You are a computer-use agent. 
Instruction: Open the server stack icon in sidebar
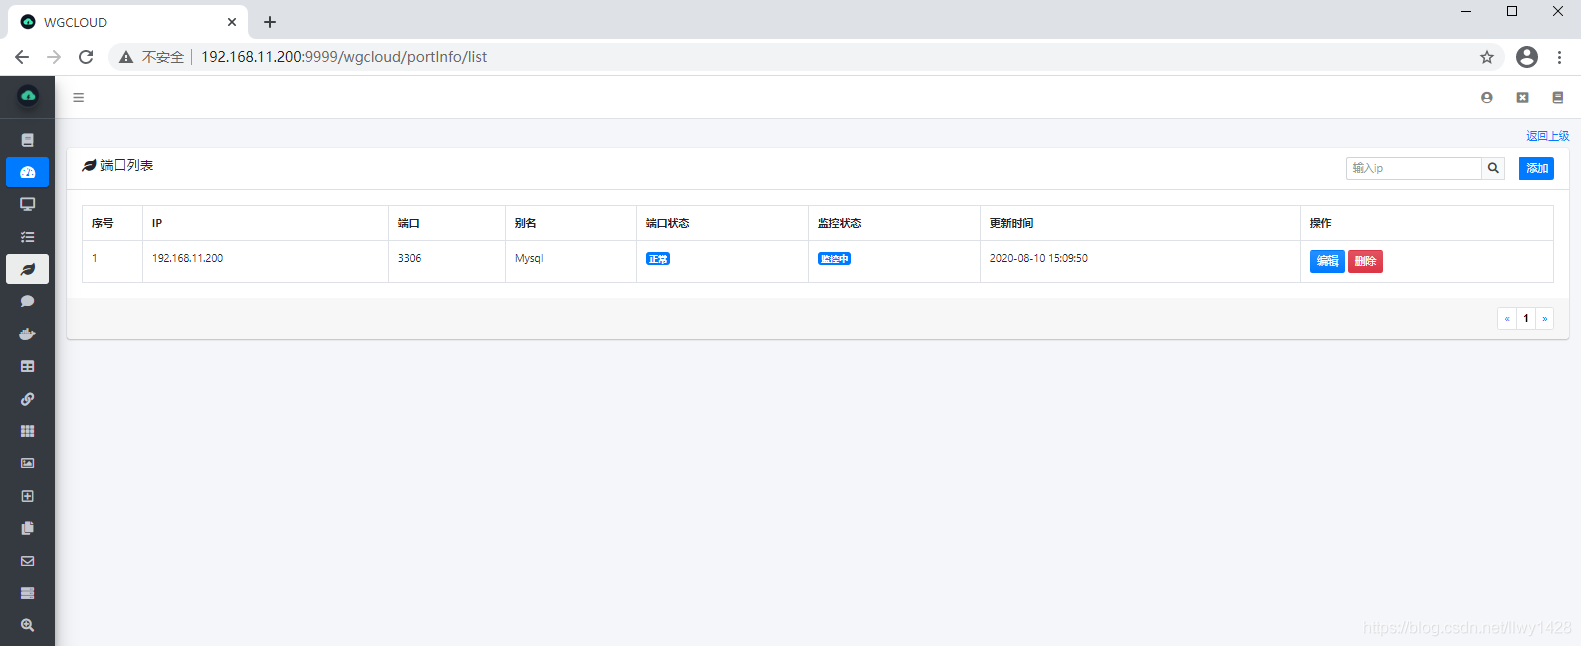[x=28, y=593]
